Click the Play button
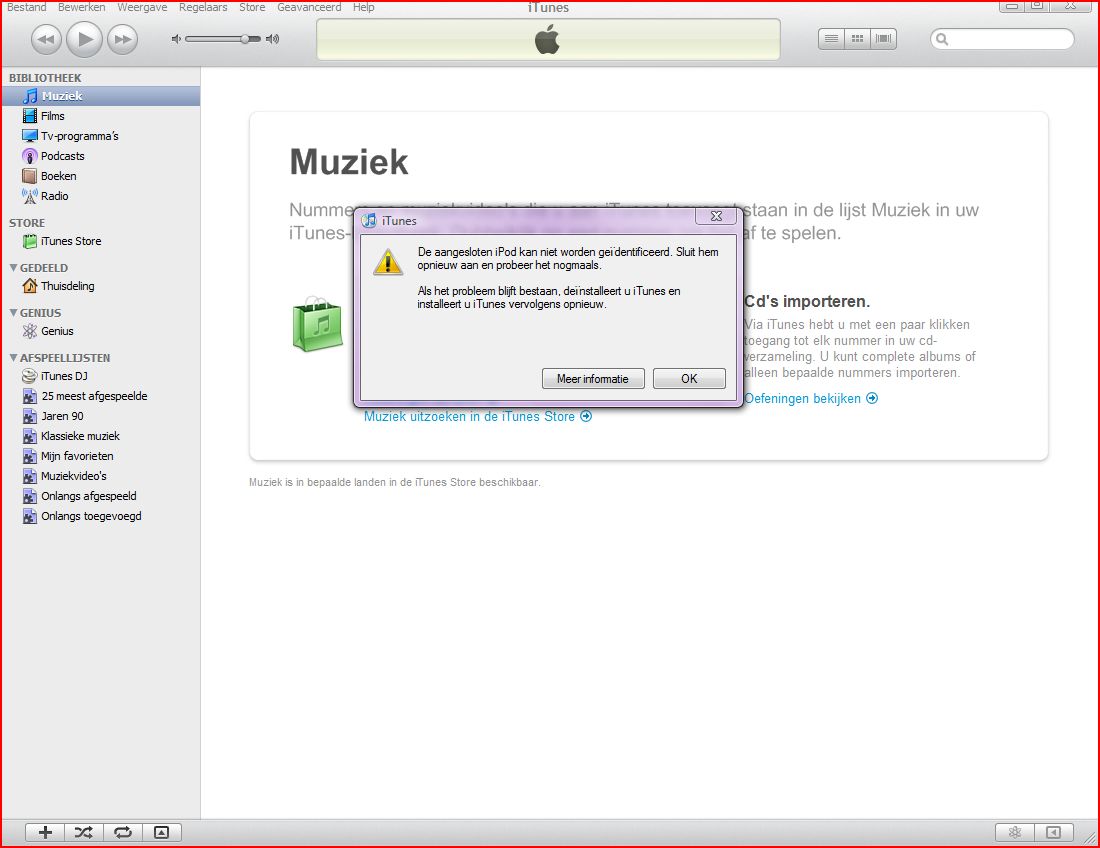1100x848 pixels. 84,39
